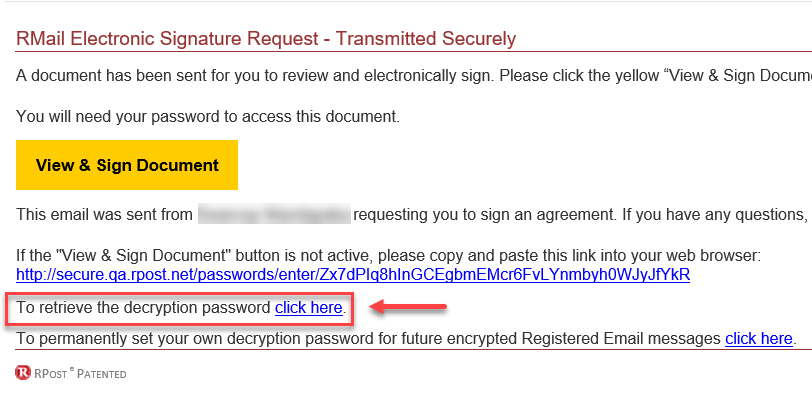Screen dimensions: 812x393
Task: Click the "button is not active" instruction line
Action: [x=388, y=255]
